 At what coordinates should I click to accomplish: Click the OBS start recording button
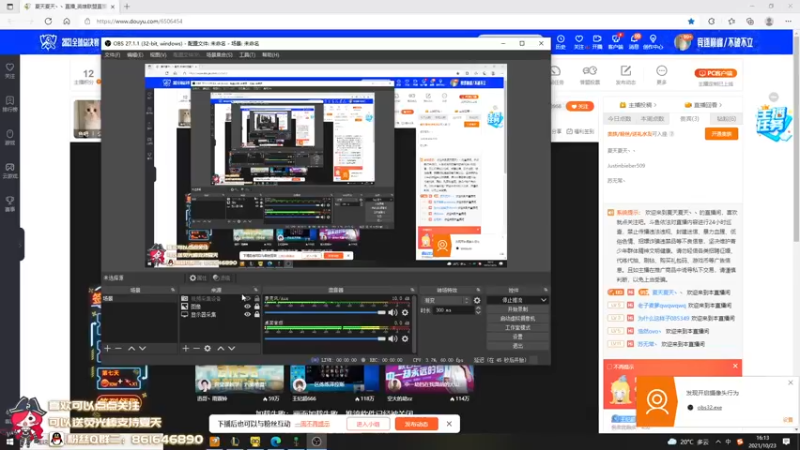tap(517, 309)
